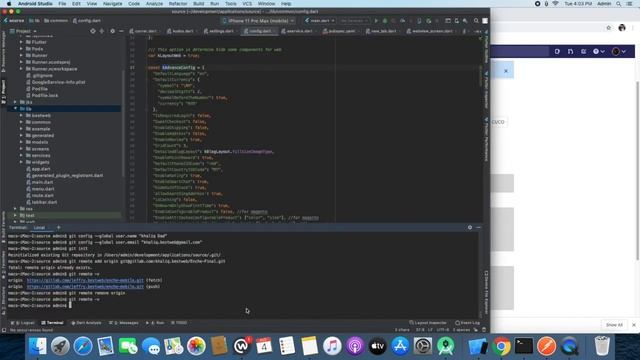This screenshot has height=360, width=640.
Task: Add new terminal session with plus icon
Action: [x=58, y=227]
